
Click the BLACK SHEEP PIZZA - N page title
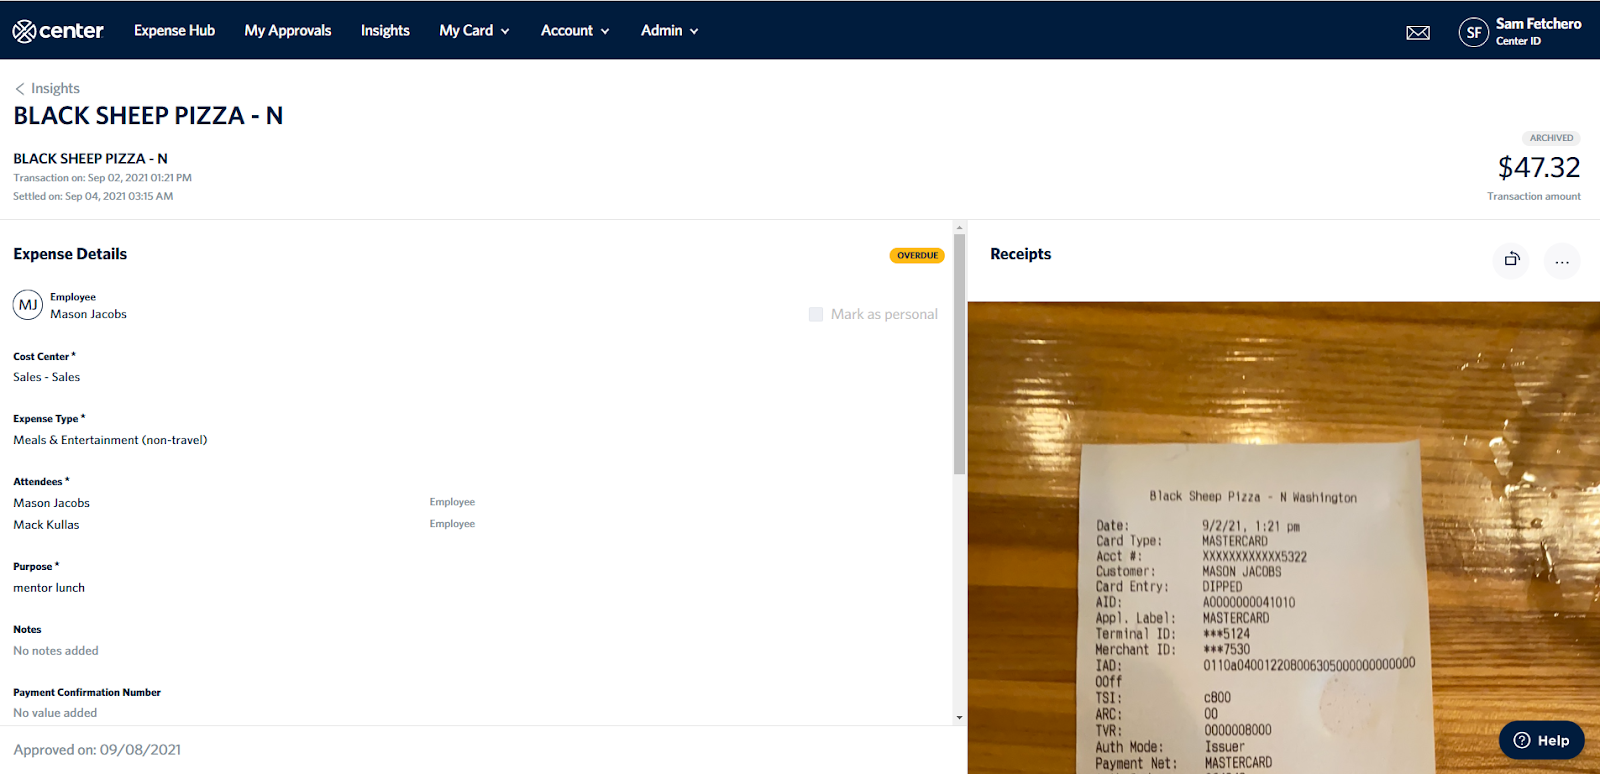pos(148,116)
